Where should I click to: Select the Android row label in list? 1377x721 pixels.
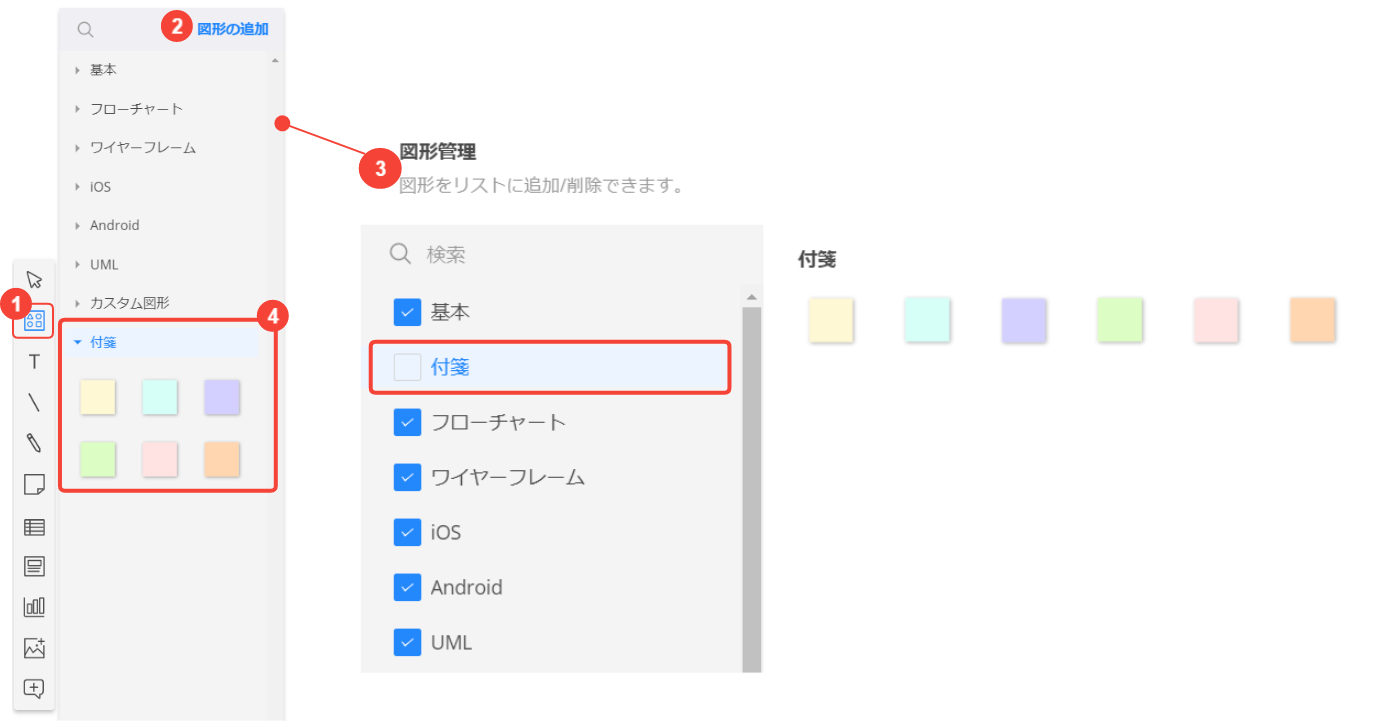[467, 587]
